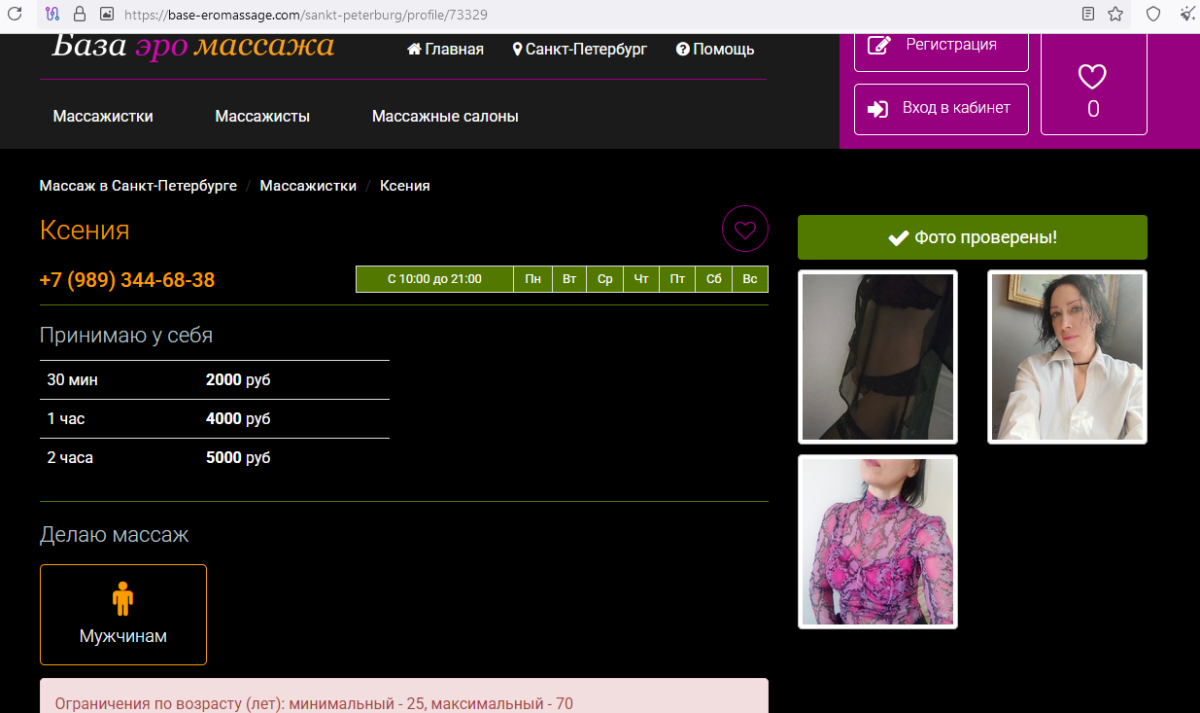
Task: Add profile to favorites via circled heart
Action: click(x=745, y=229)
